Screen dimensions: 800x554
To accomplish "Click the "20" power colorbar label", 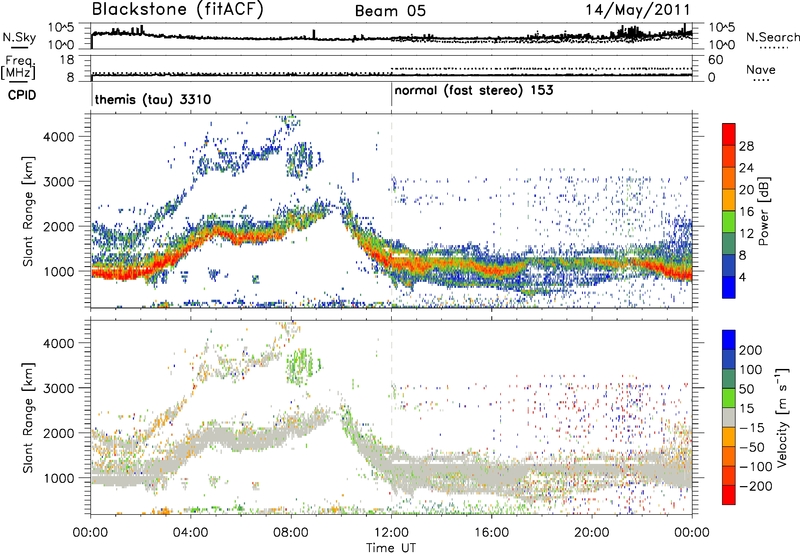I will [746, 190].
